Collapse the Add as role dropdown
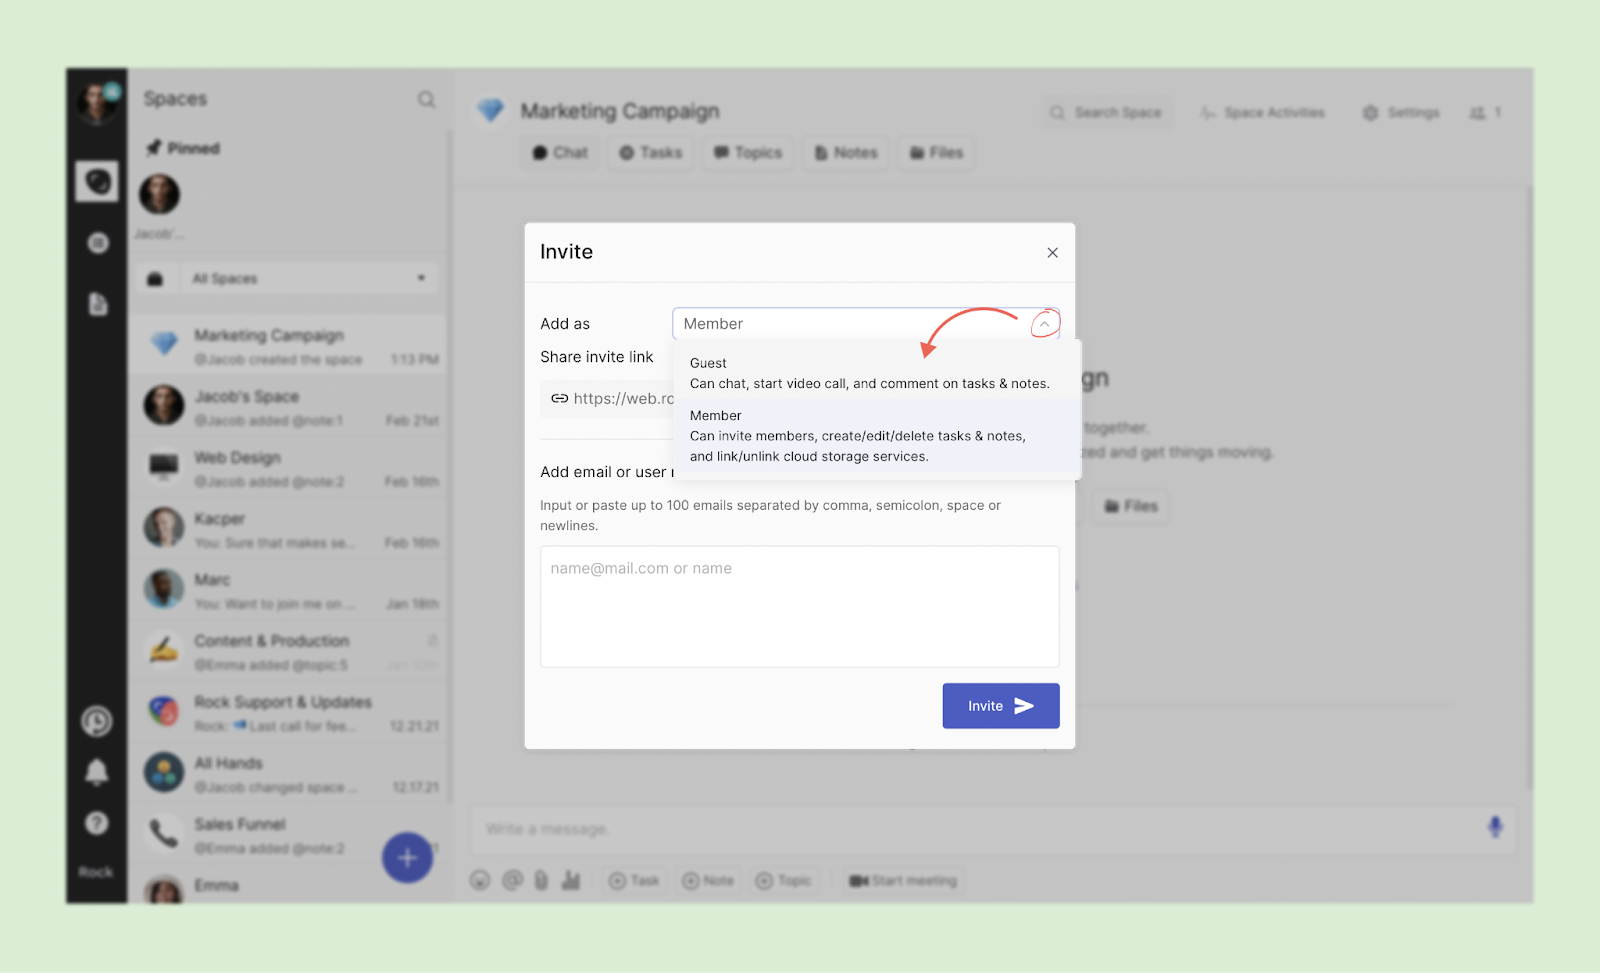The width and height of the screenshot is (1600, 973). [1044, 324]
